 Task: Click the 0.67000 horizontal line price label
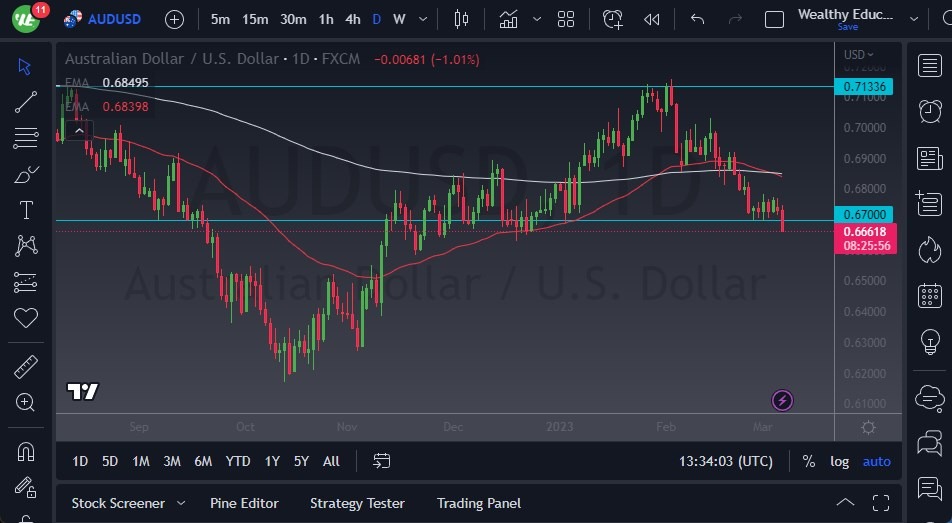pyautogui.click(x=863, y=214)
